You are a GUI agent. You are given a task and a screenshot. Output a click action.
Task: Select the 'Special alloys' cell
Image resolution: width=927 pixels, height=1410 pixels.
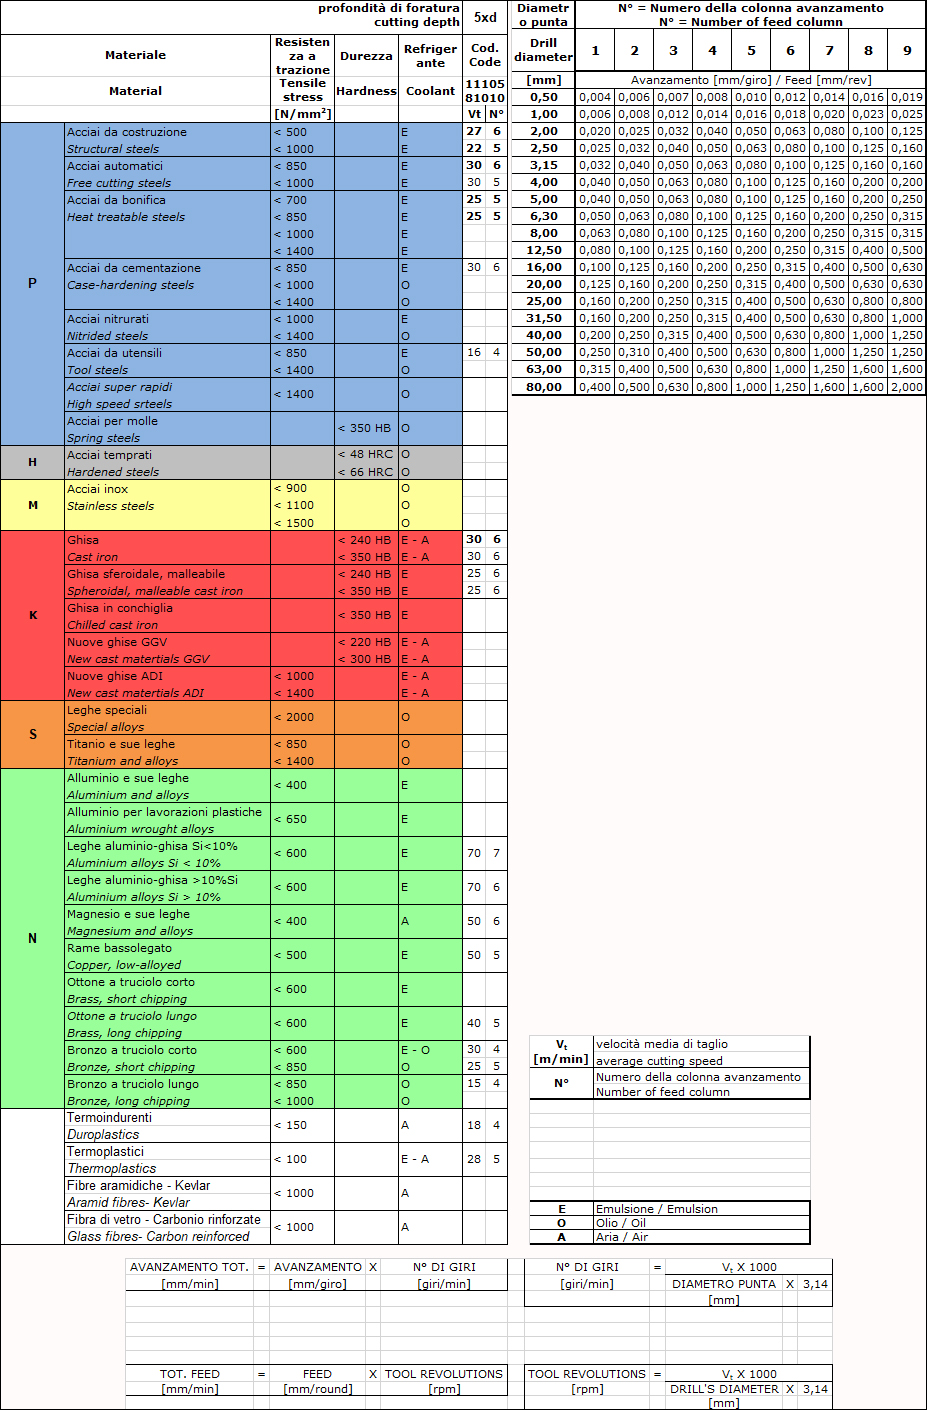pos(168,727)
